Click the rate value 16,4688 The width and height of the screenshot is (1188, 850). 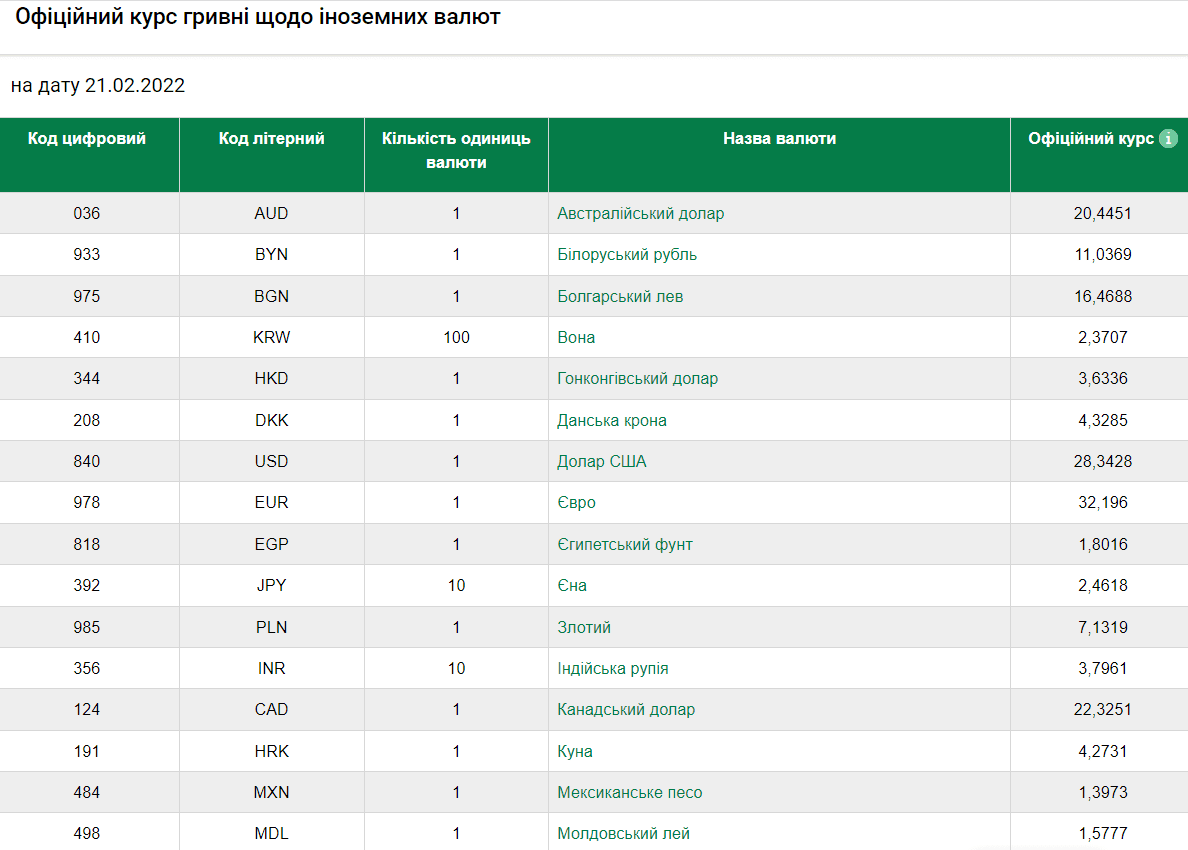(1102, 296)
